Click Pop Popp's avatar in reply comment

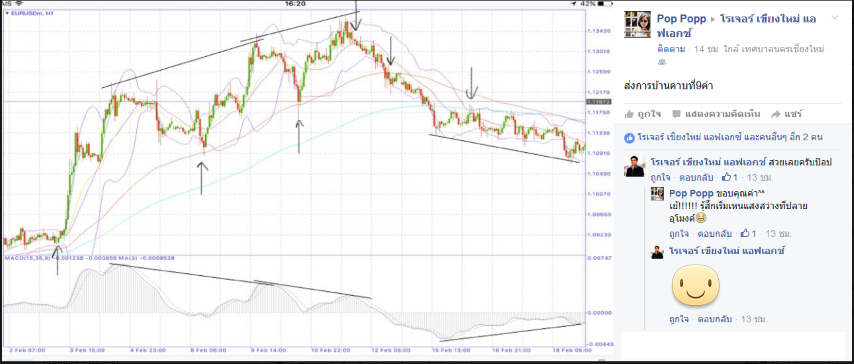tap(657, 194)
